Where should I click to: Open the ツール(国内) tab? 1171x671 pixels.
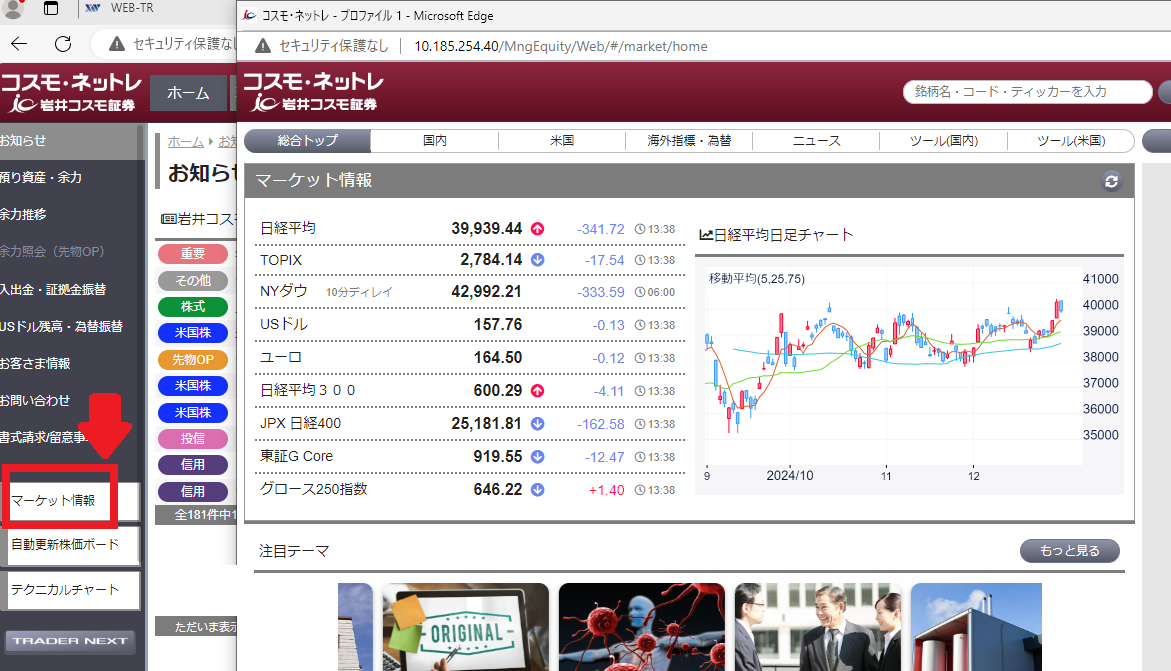pyautogui.click(x=943, y=140)
